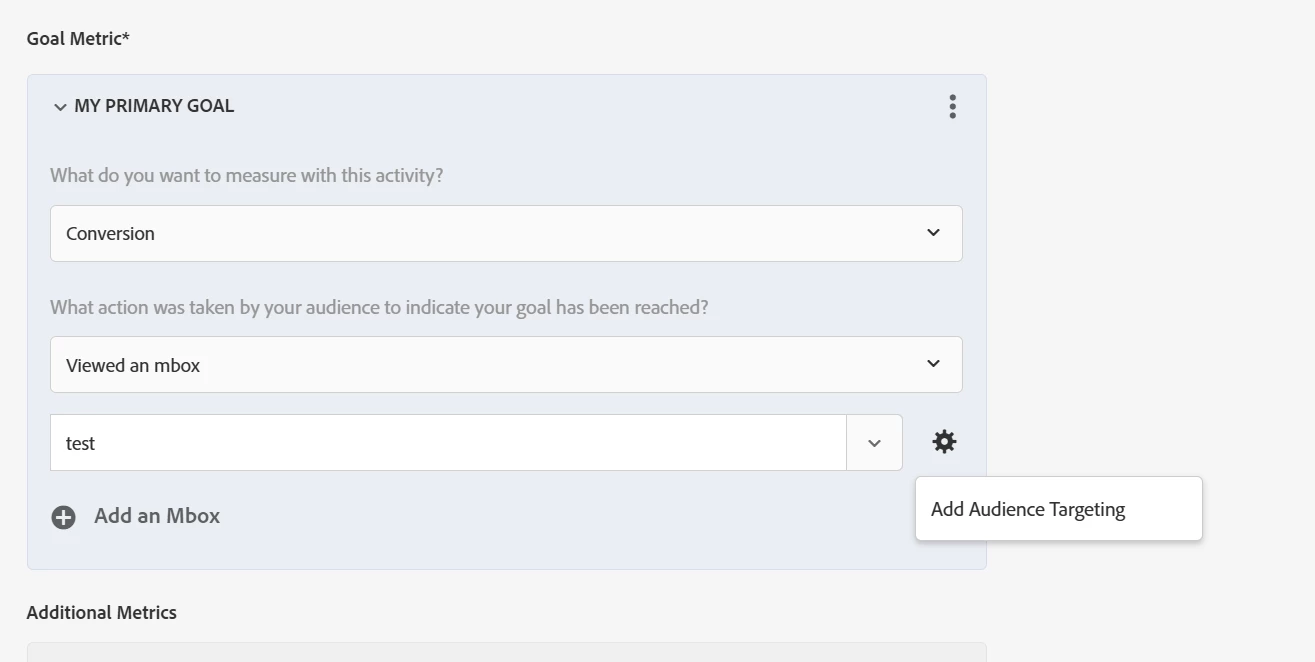
Task: Click the chevron arrow in Viewed an mbox dropdown
Action: click(x=933, y=364)
